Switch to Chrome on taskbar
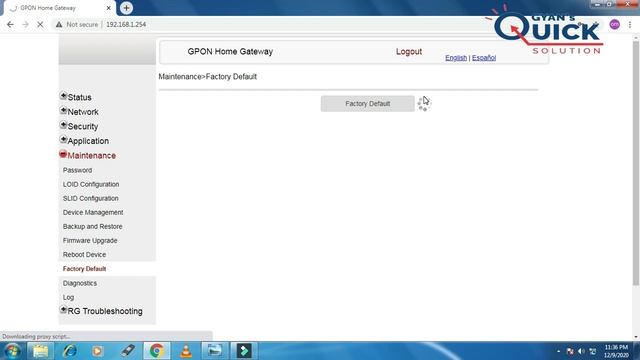The height and width of the screenshot is (360, 640). click(157, 351)
